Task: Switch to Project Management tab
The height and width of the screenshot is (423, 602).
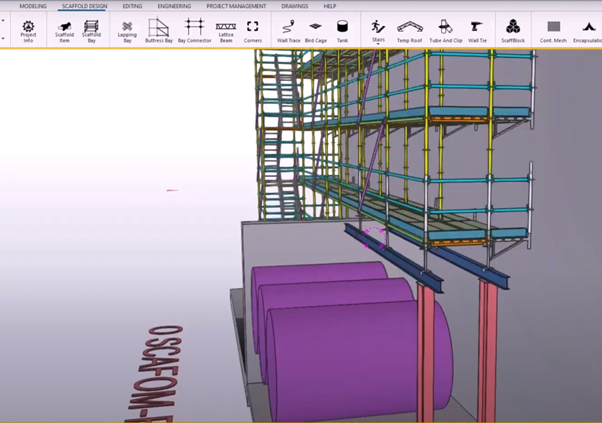Action: pos(236,6)
